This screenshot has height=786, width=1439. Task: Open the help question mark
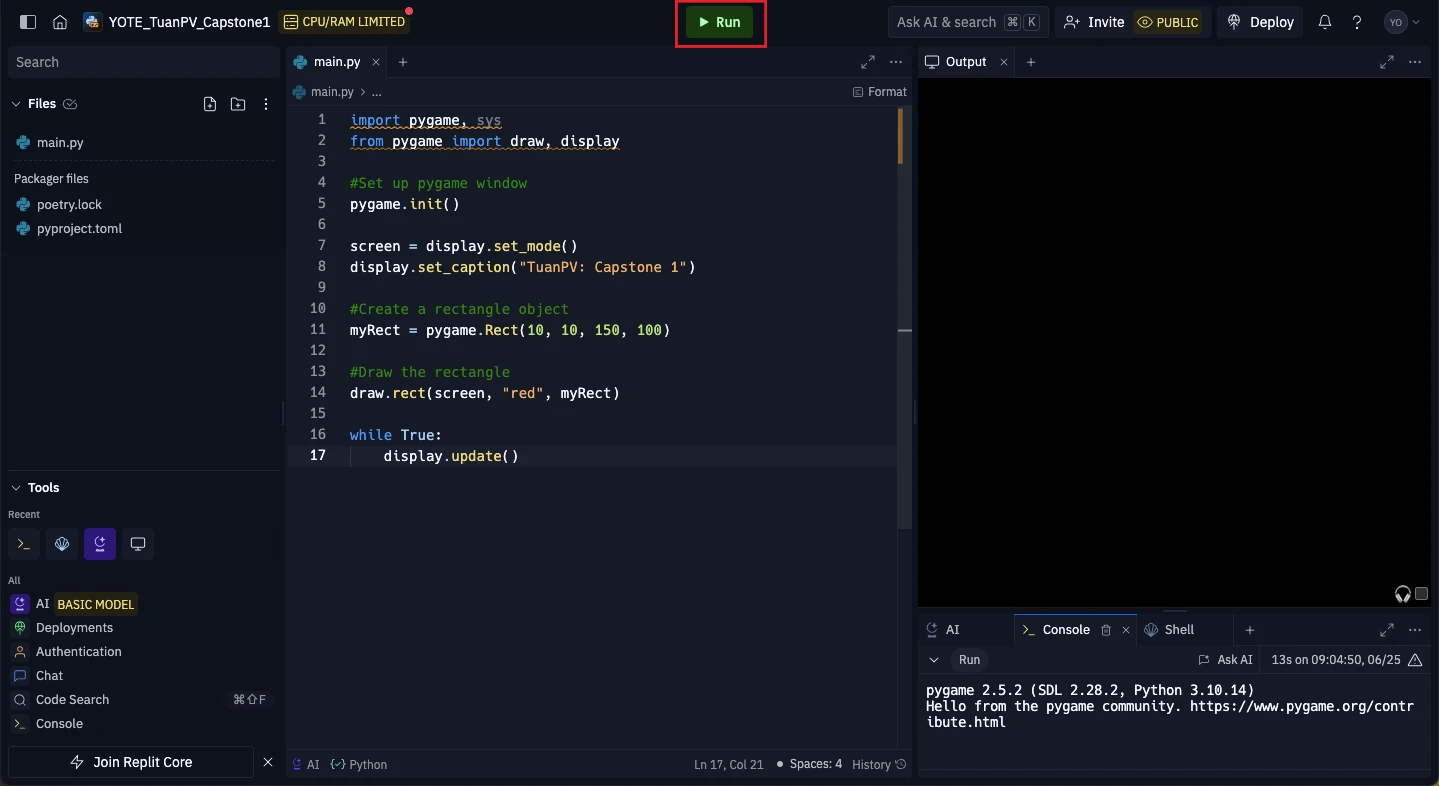(1357, 22)
